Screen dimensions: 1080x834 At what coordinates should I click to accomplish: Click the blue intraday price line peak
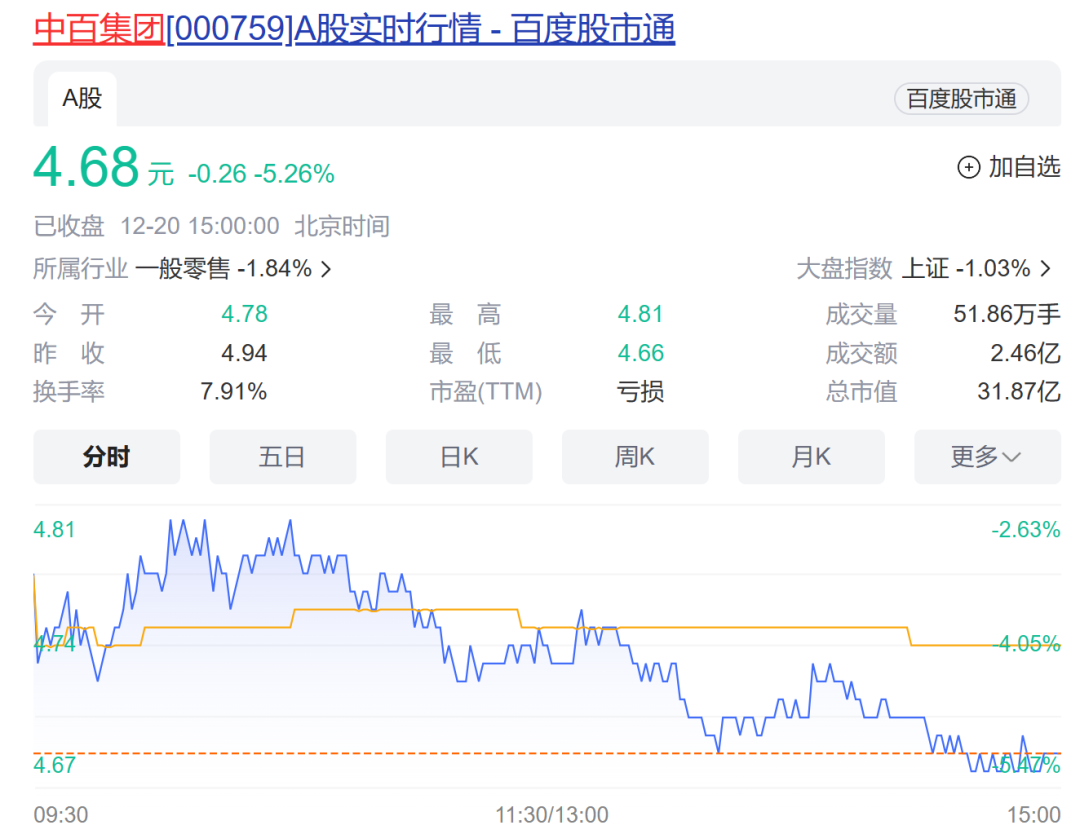pos(291,523)
